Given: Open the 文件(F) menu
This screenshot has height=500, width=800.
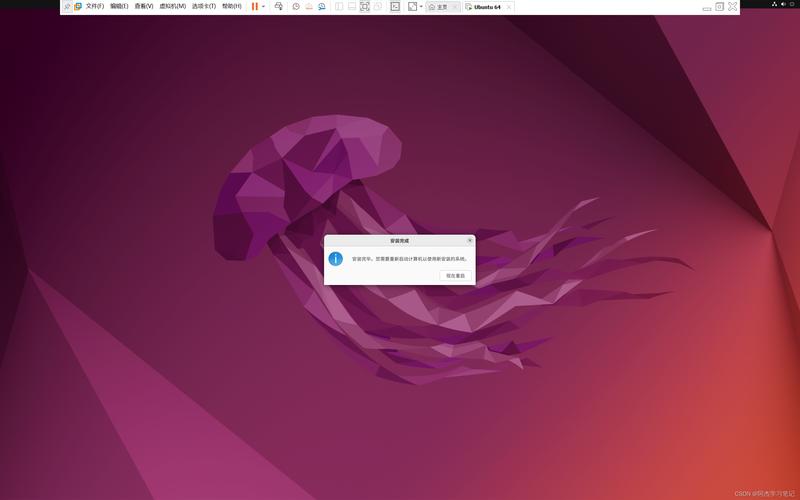Looking at the screenshot, I should click(x=95, y=7).
